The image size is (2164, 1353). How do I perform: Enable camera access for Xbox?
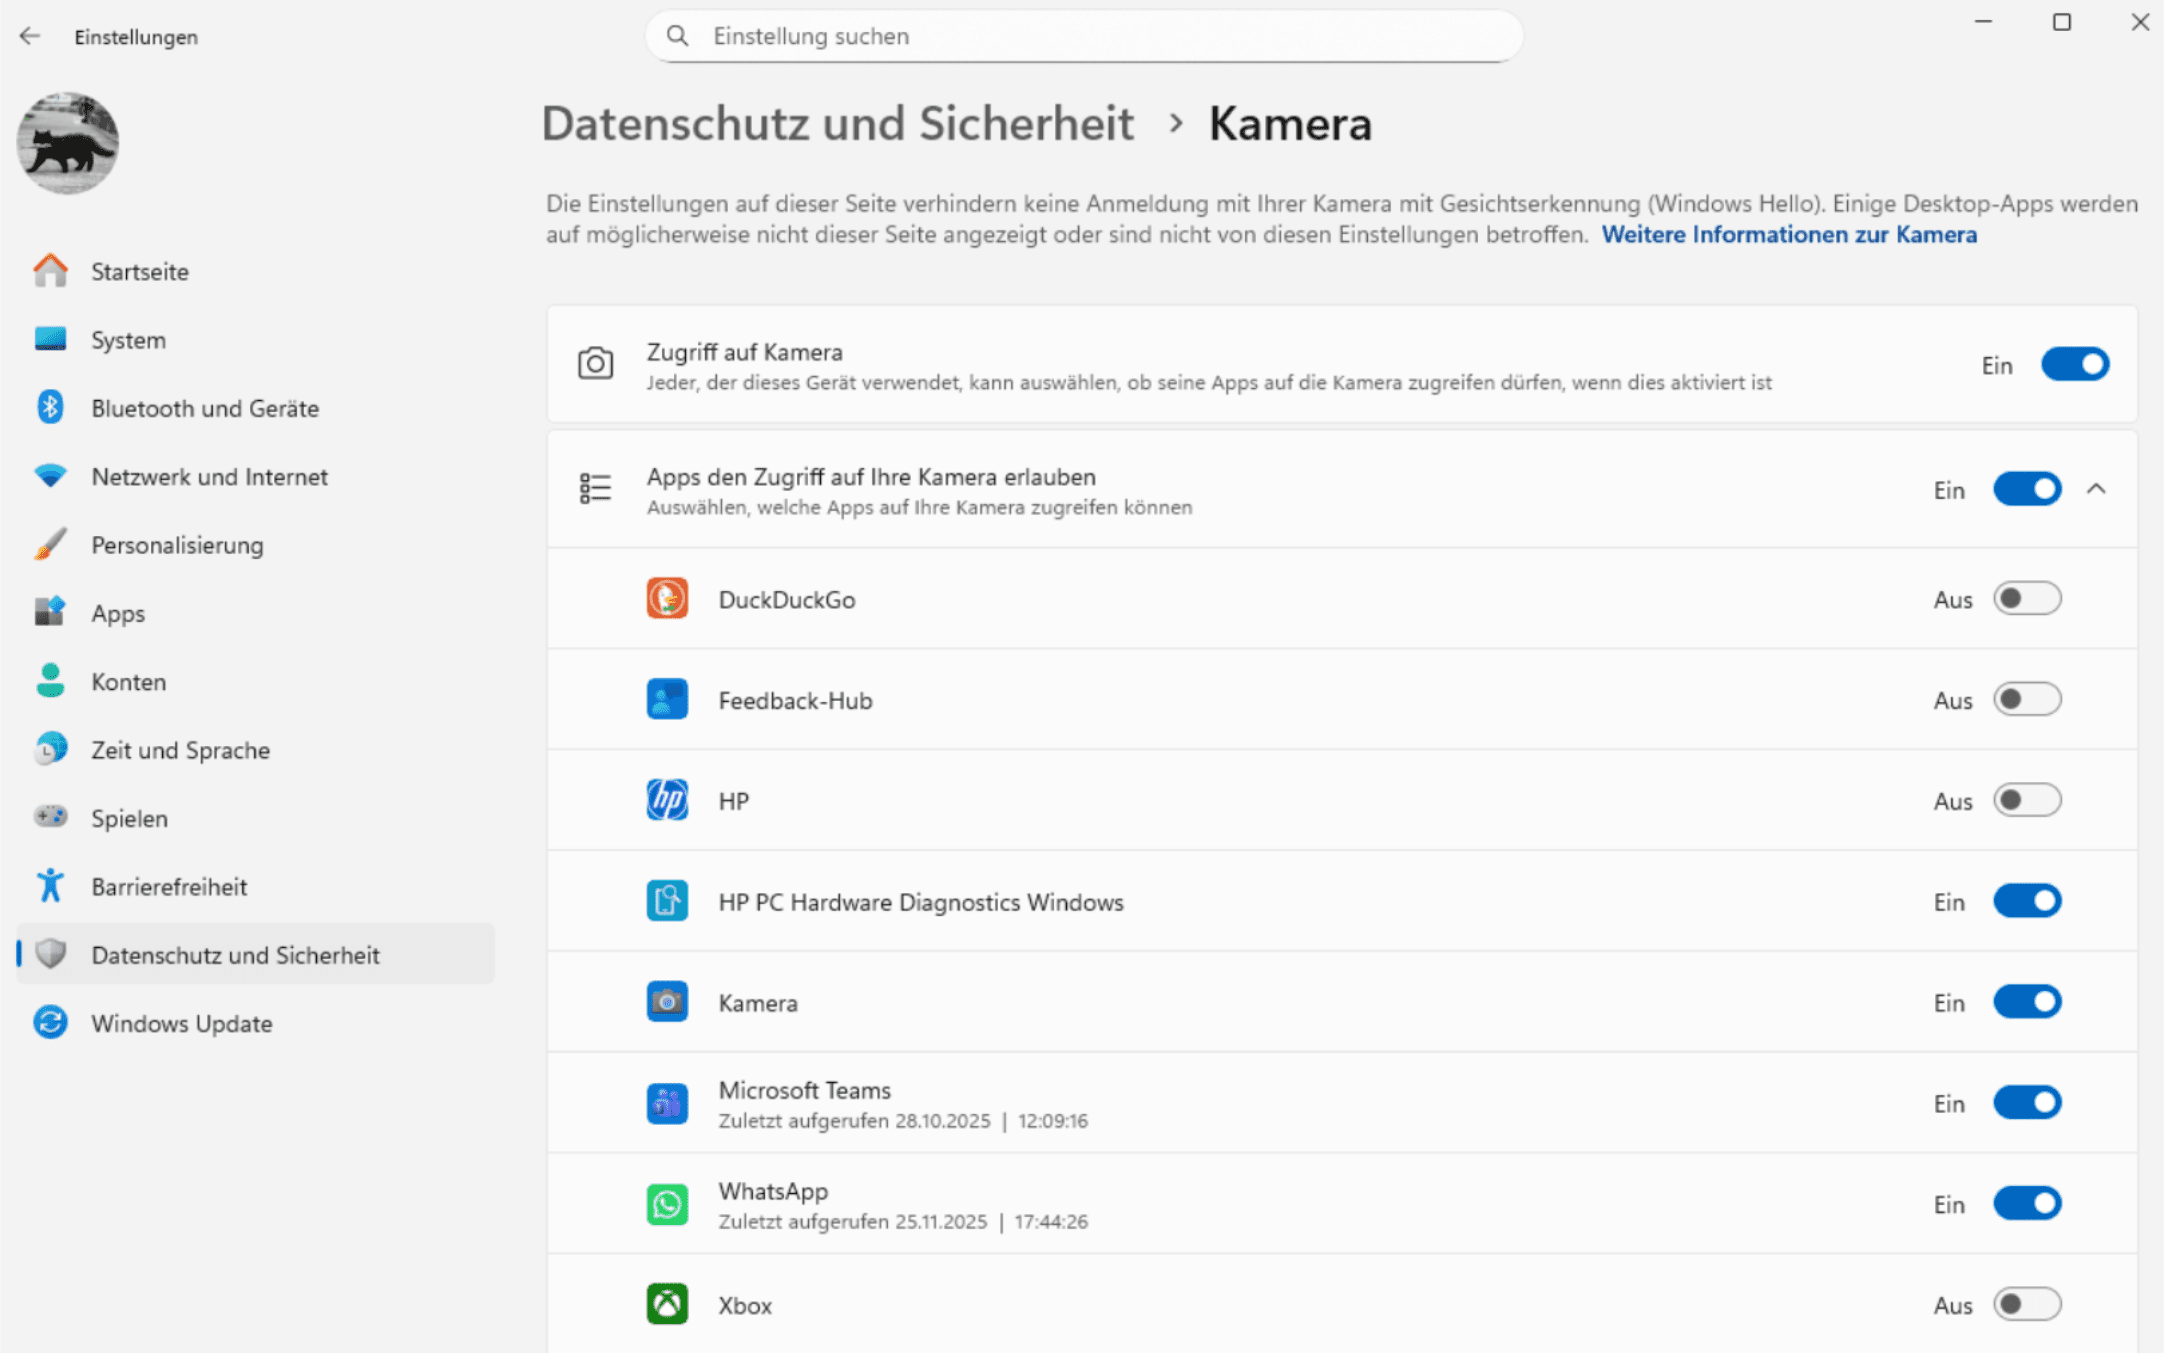click(x=2026, y=1304)
